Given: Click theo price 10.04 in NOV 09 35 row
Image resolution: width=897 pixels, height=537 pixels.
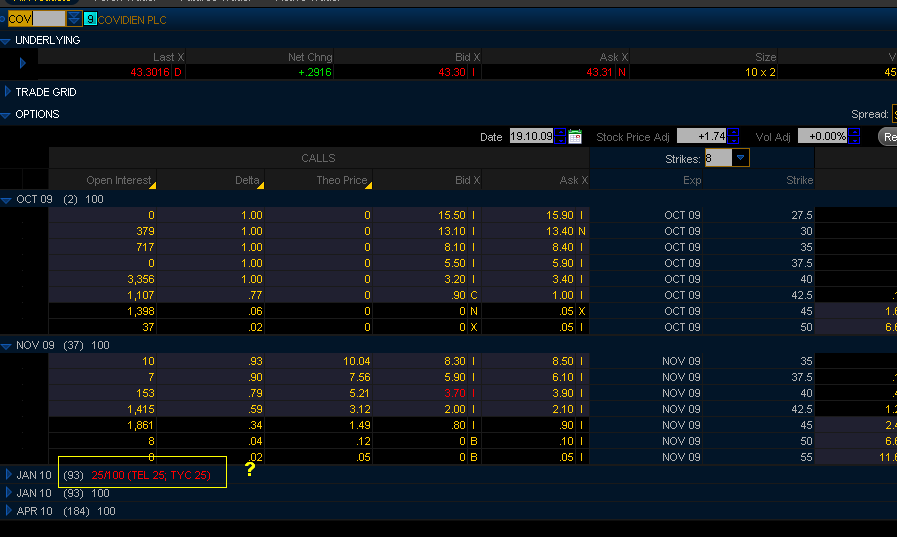Looking at the screenshot, I should pyautogui.click(x=356, y=361).
